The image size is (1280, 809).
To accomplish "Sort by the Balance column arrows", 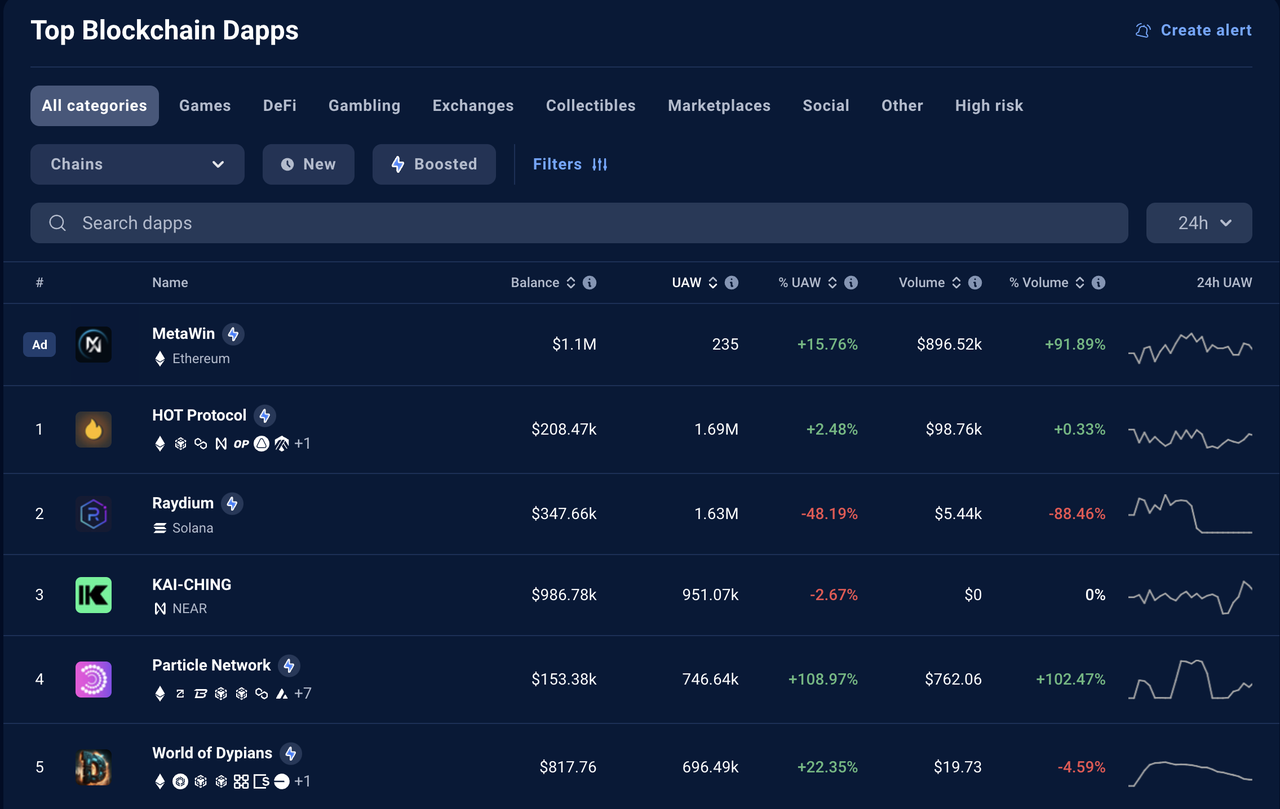I will pyautogui.click(x=571, y=283).
